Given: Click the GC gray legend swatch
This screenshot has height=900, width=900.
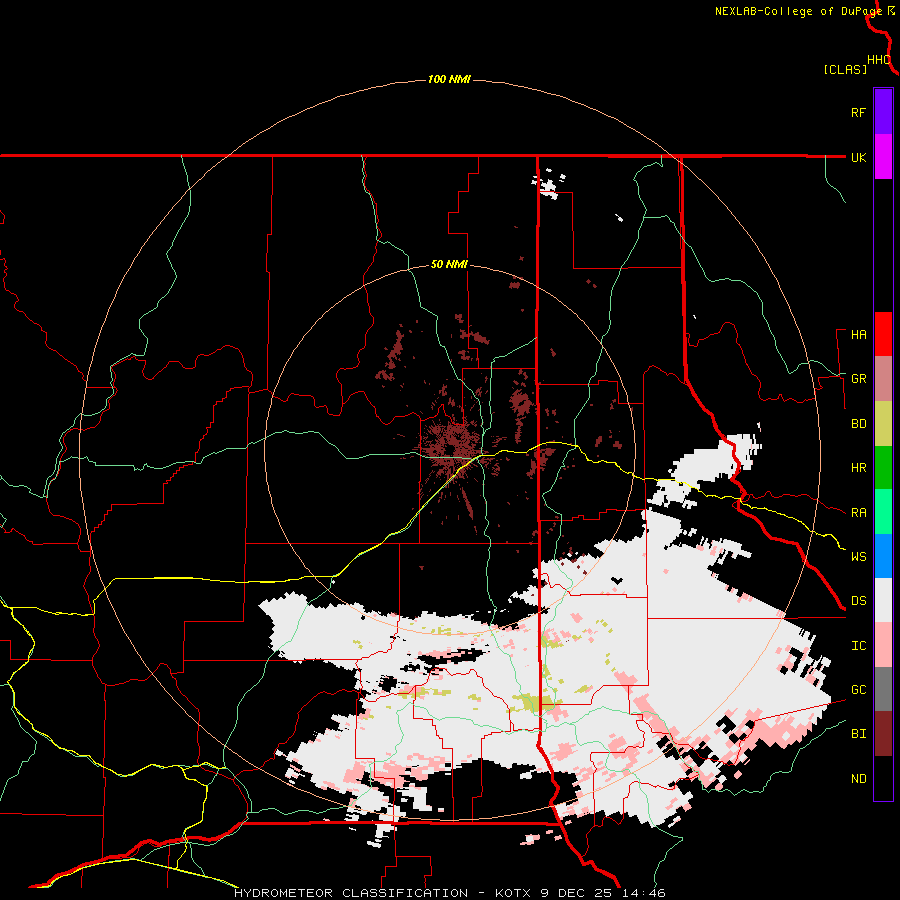Looking at the screenshot, I should (x=883, y=689).
